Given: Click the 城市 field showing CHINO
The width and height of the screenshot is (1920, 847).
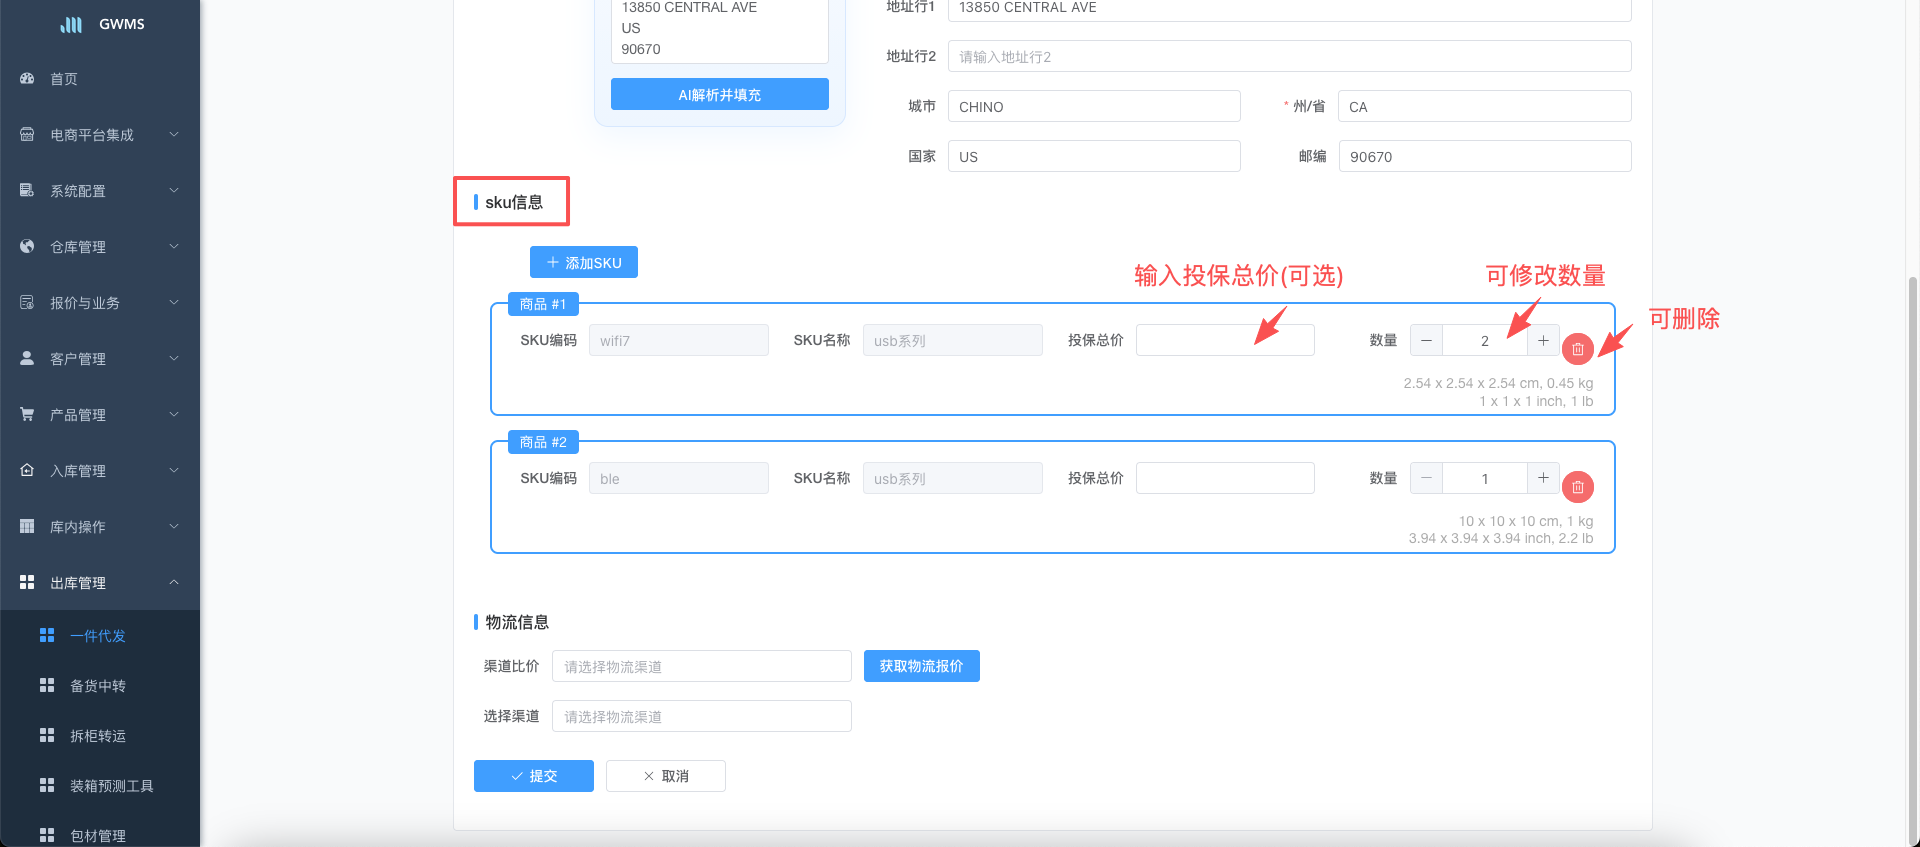Looking at the screenshot, I should pos(1094,106).
